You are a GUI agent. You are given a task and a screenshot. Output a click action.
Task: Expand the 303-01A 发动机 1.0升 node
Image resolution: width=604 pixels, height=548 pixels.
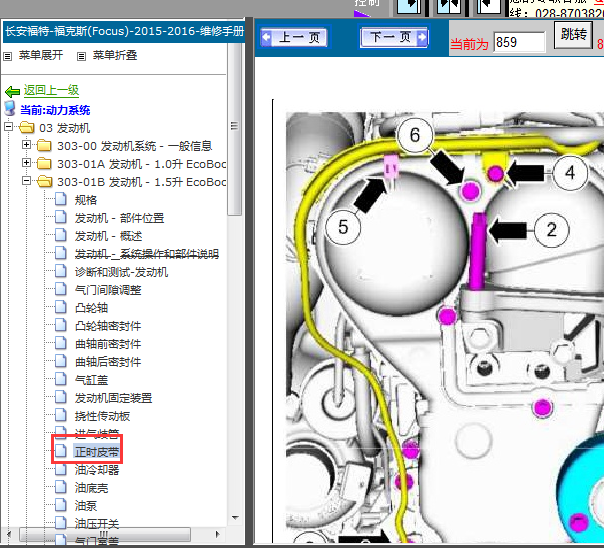pos(26,163)
